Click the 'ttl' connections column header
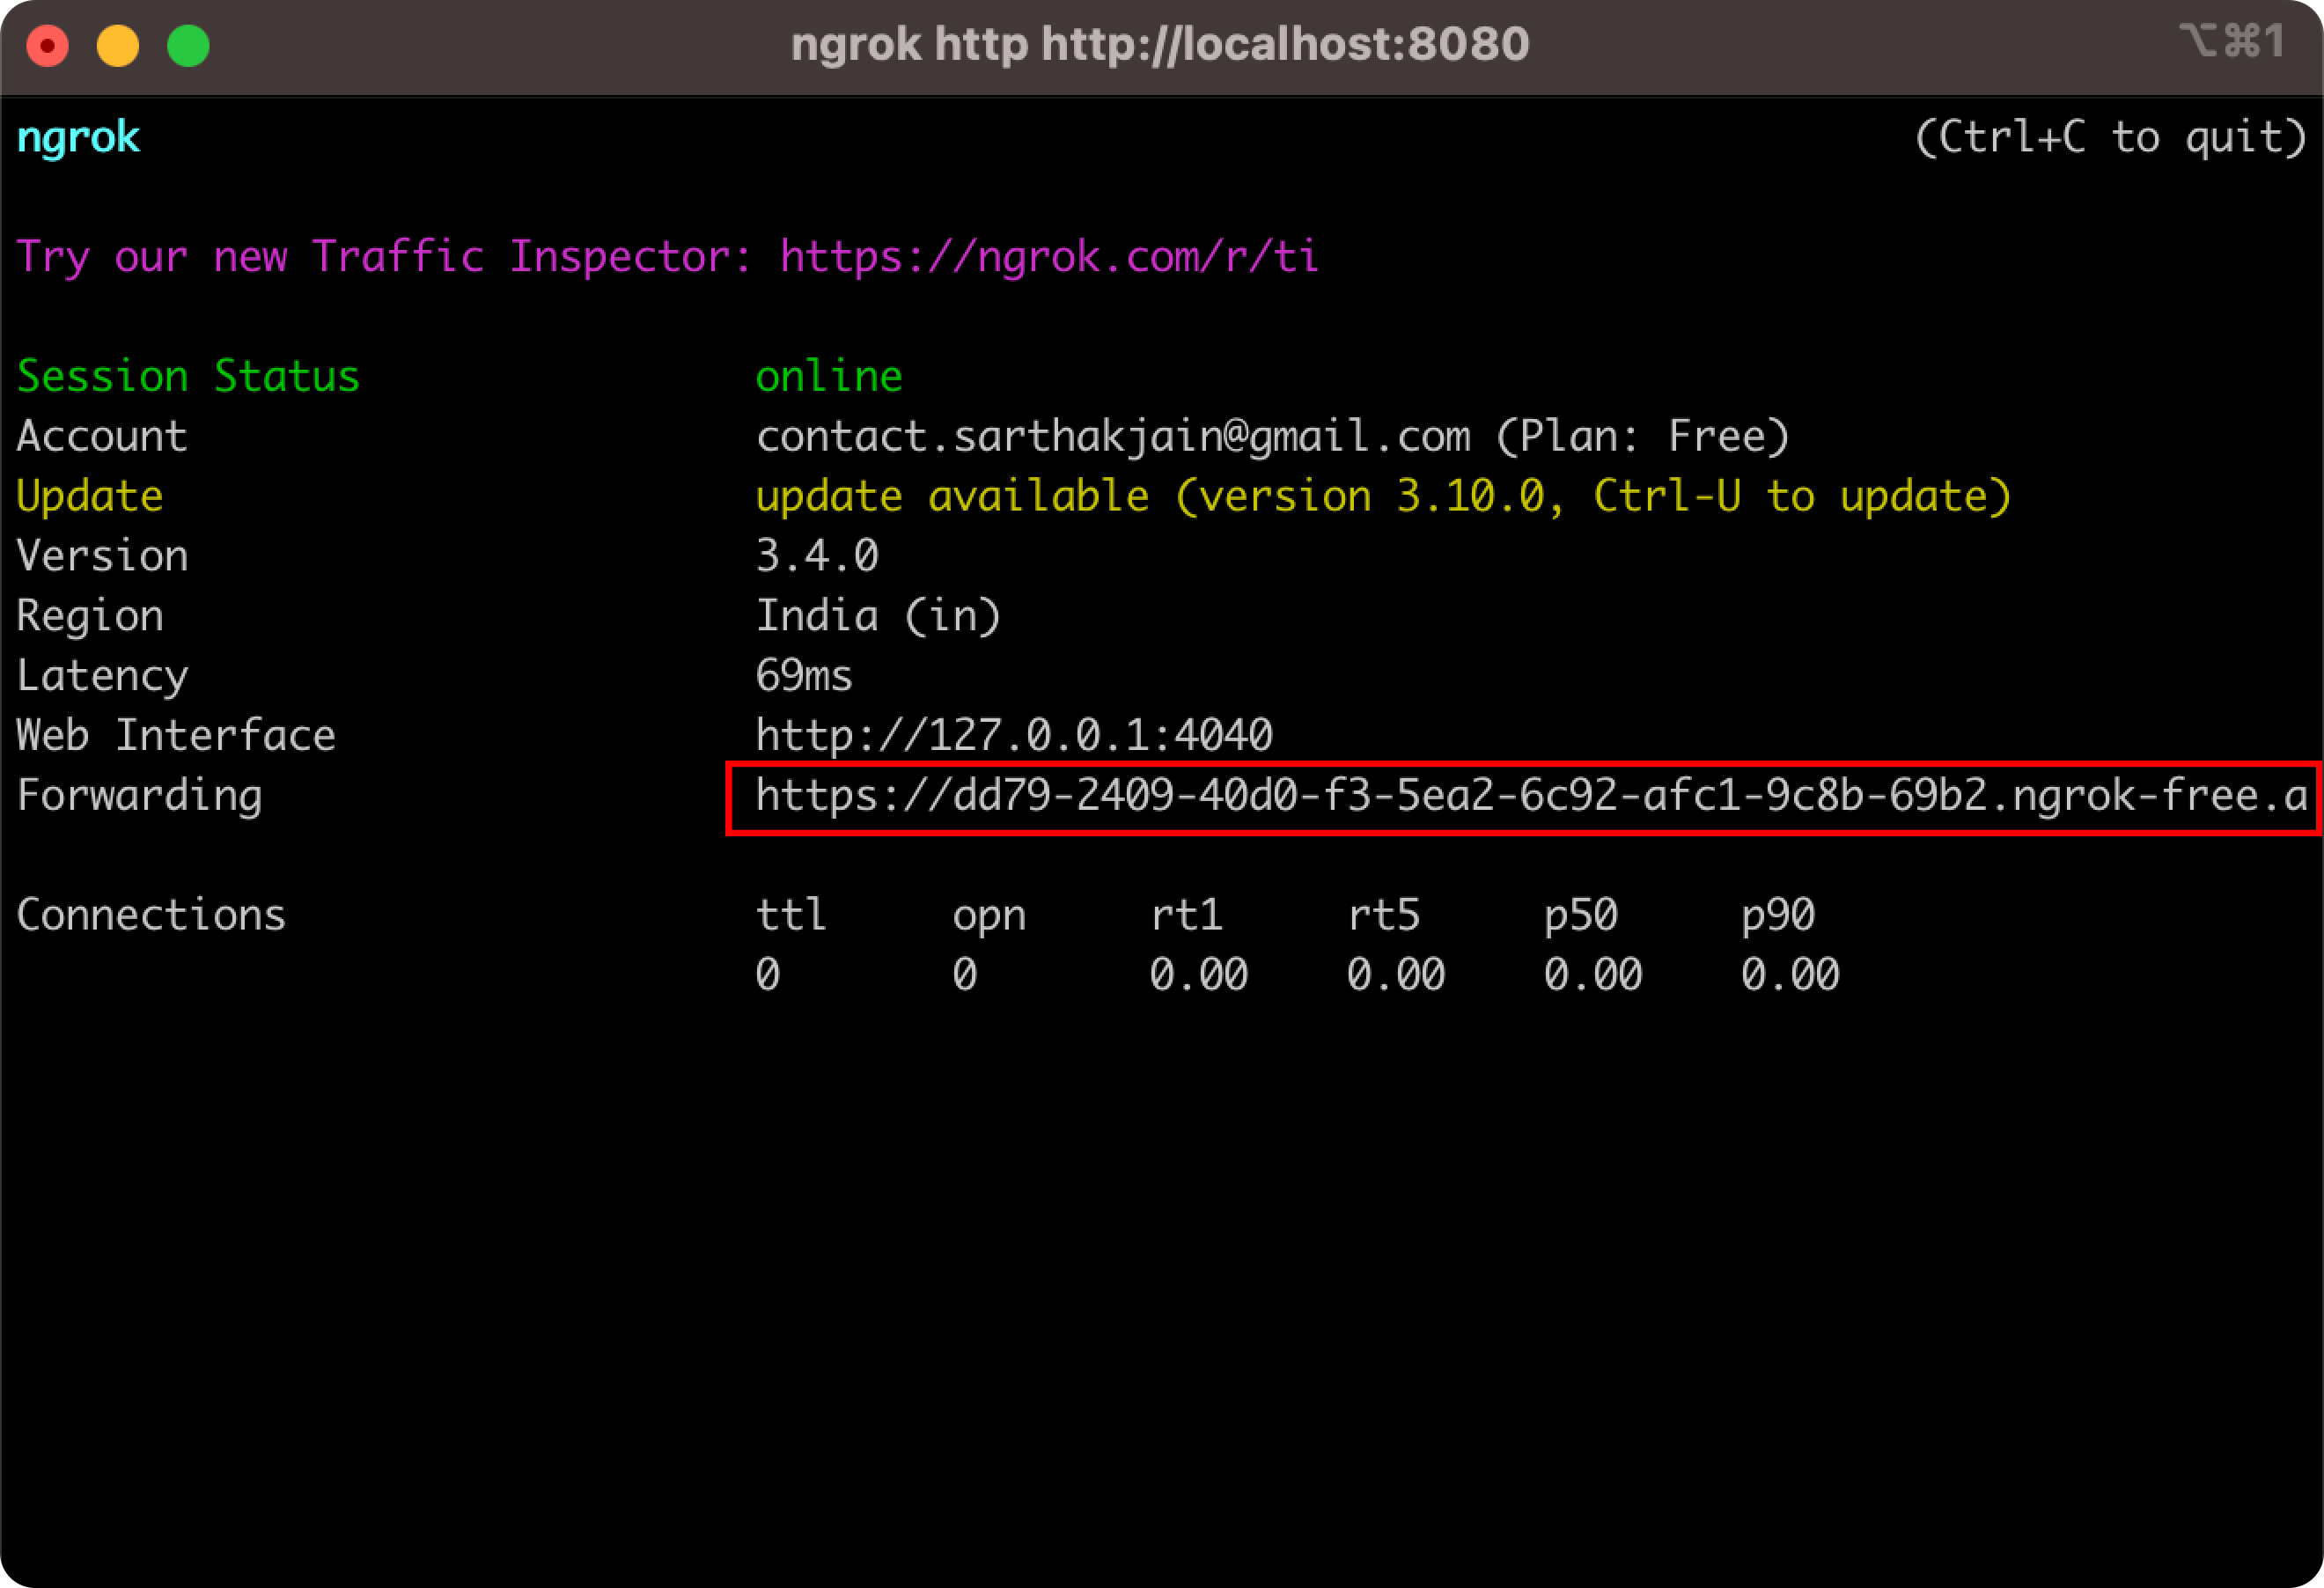2324x1588 pixels. (x=791, y=915)
